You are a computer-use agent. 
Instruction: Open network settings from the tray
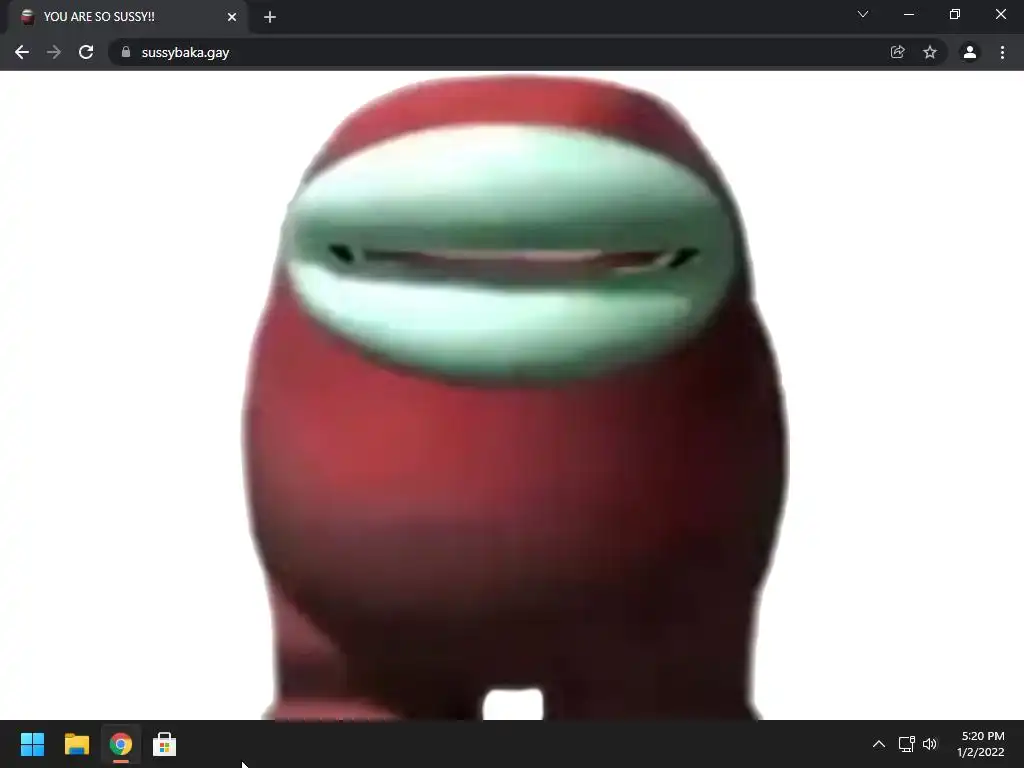pyautogui.click(x=906, y=744)
